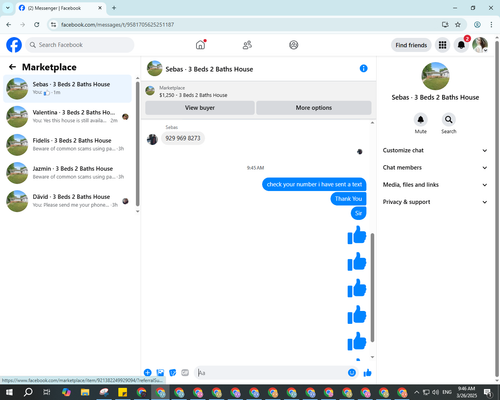The height and width of the screenshot is (400, 500).
Task: Click the Chrome address bar URL
Action: [117, 25]
